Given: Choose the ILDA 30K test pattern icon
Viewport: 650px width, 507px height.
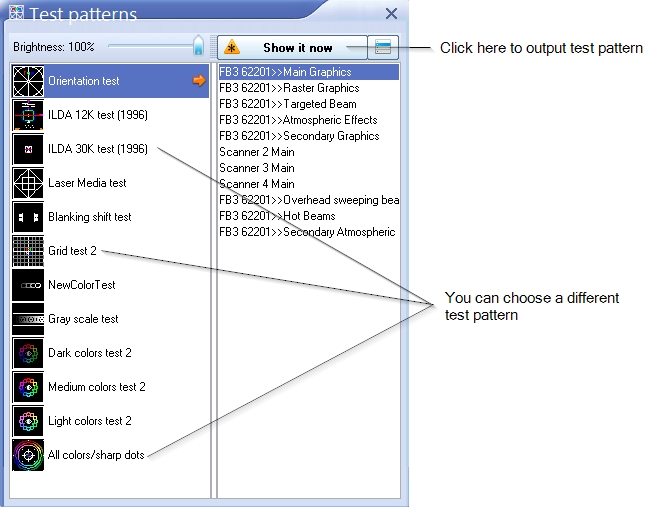Looking at the screenshot, I should (x=28, y=149).
